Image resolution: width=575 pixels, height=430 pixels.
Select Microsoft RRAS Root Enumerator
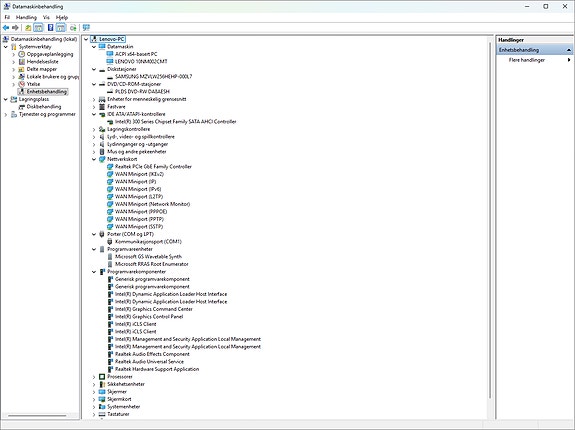click(x=152, y=264)
